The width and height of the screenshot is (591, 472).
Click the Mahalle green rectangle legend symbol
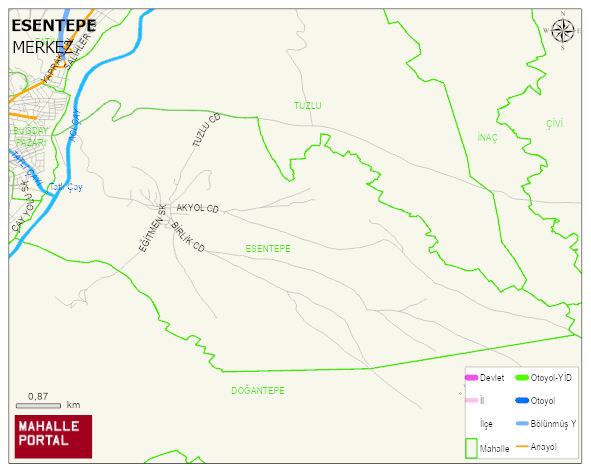point(472,448)
